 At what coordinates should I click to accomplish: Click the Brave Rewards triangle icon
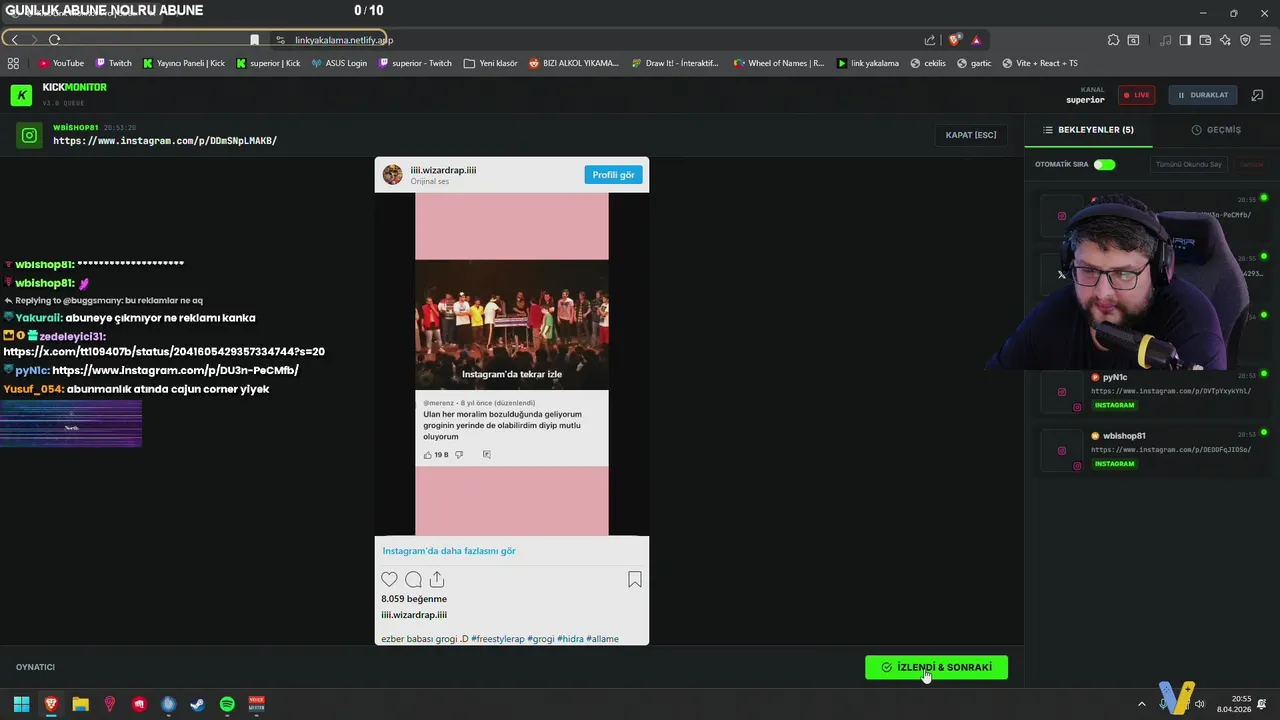tap(976, 40)
